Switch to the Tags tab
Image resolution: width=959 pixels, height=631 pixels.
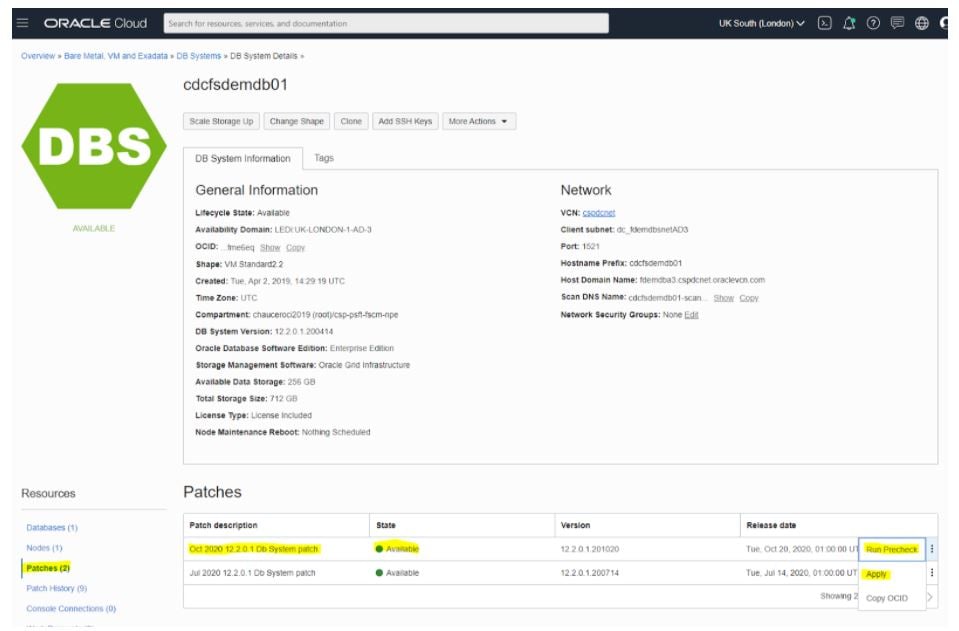(x=324, y=158)
